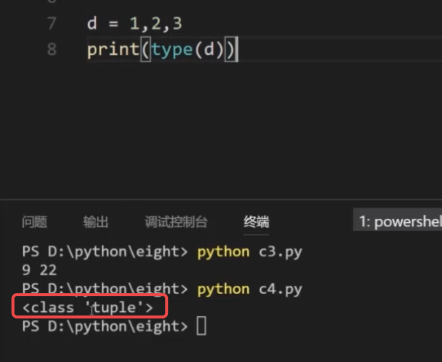Click the type function name on line 8
Image resolution: width=442 pixels, height=362 pixels.
tap(172, 50)
